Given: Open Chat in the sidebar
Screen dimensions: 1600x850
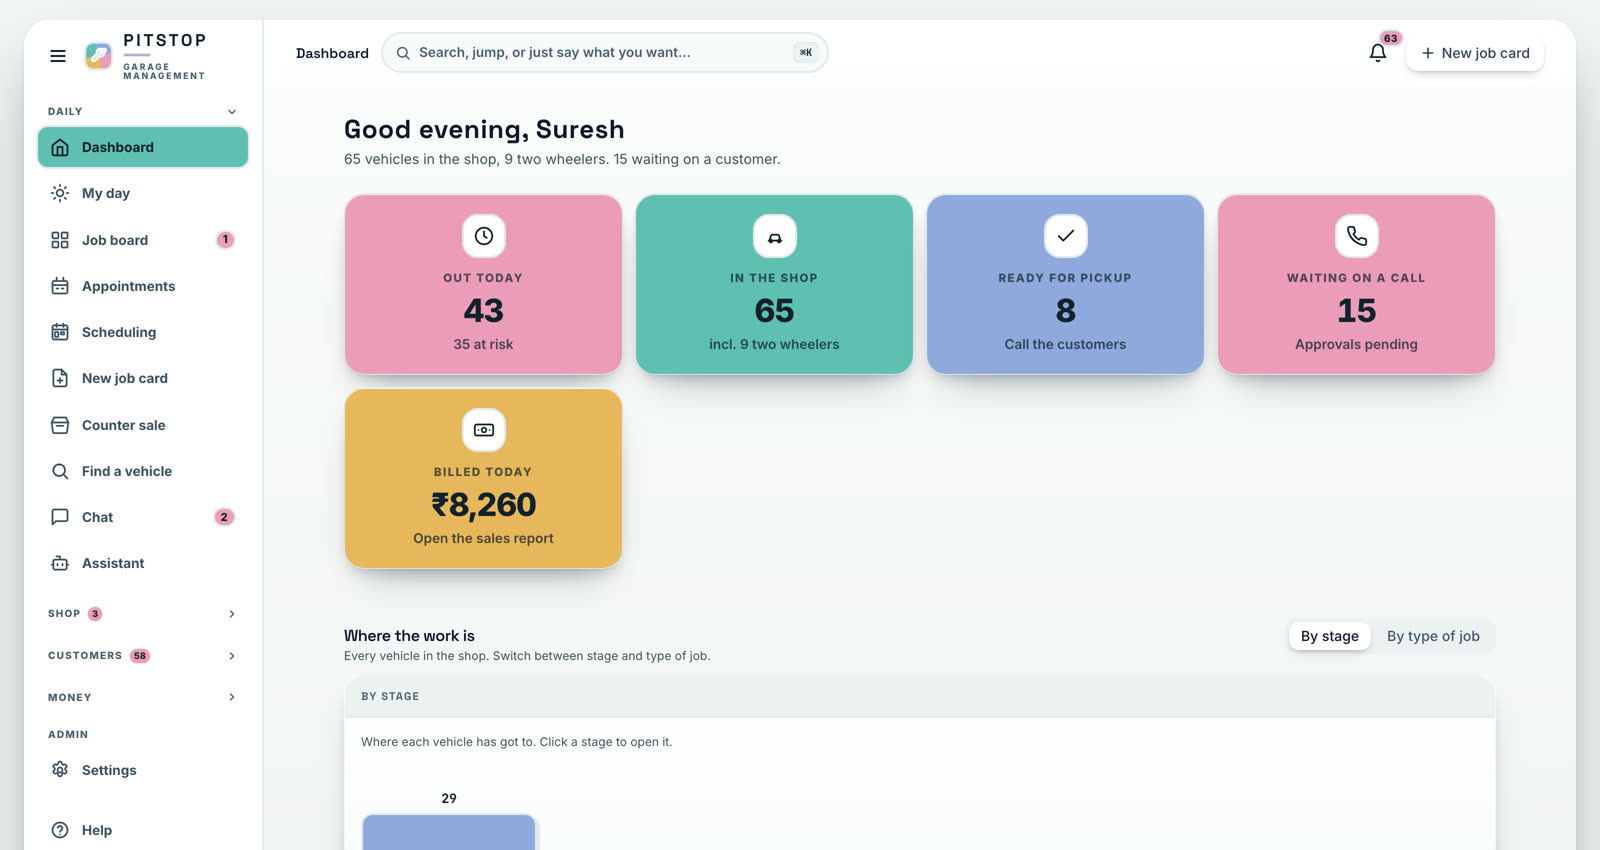Looking at the screenshot, I should pyautogui.click(x=143, y=517).
